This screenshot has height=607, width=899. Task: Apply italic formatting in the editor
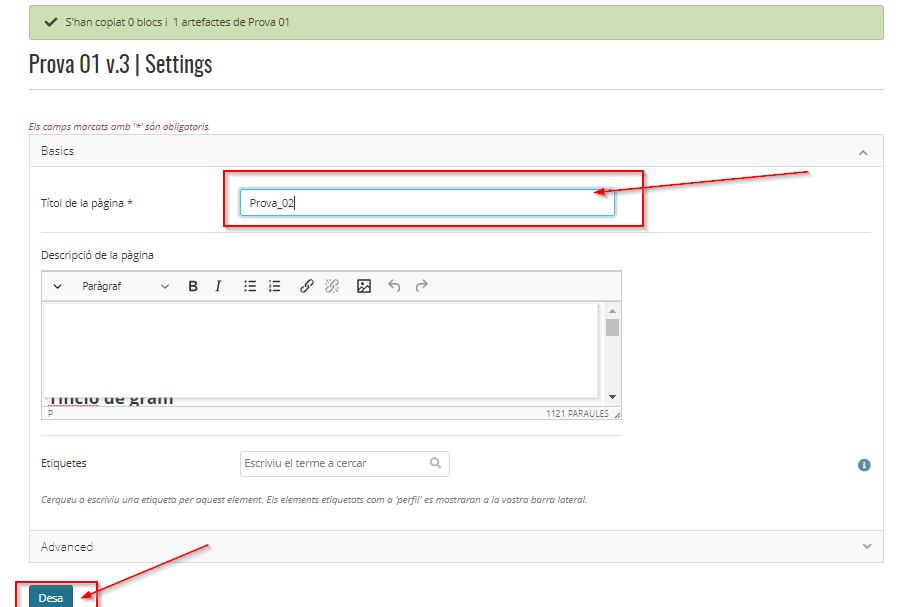point(218,286)
